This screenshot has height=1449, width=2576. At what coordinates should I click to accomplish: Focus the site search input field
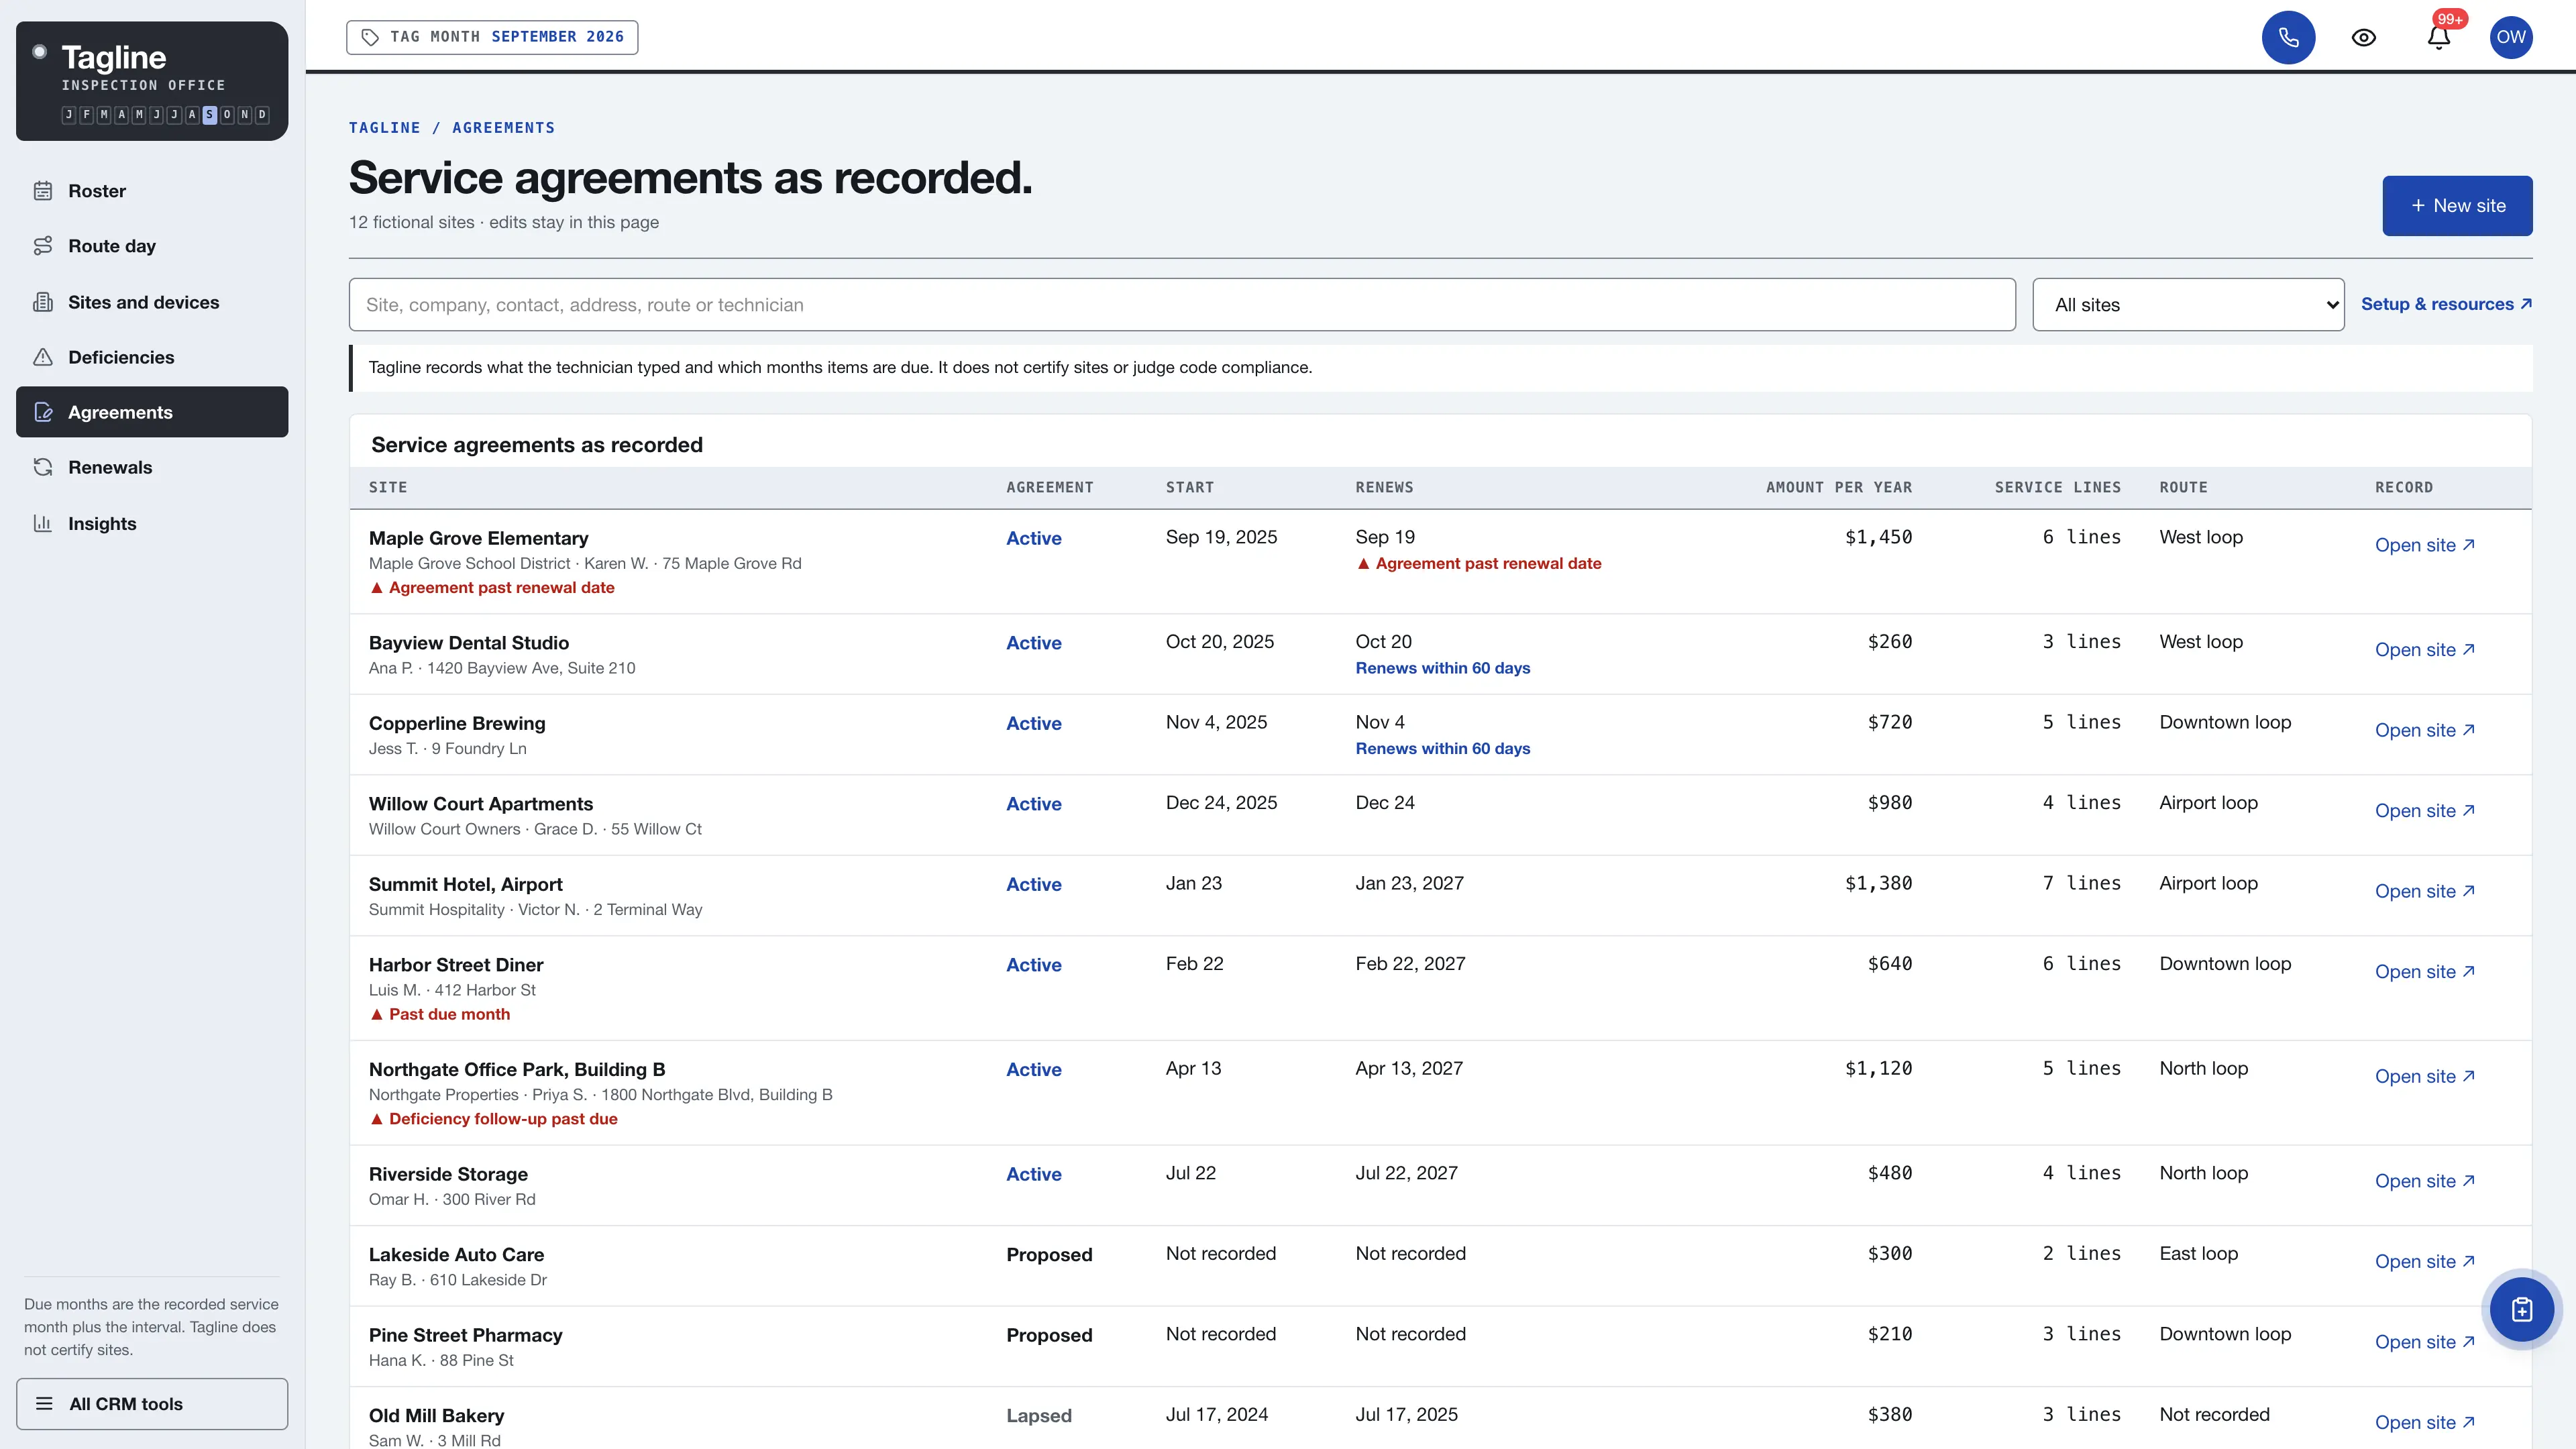coord(1182,305)
